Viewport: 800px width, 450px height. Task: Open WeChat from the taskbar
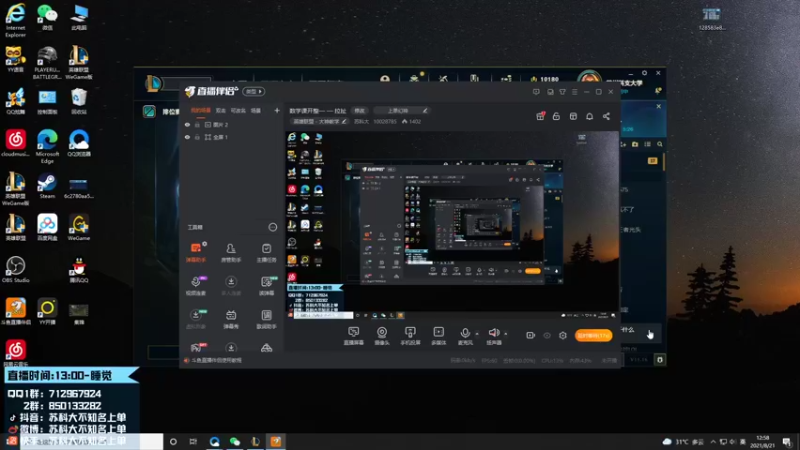click(235, 441)
